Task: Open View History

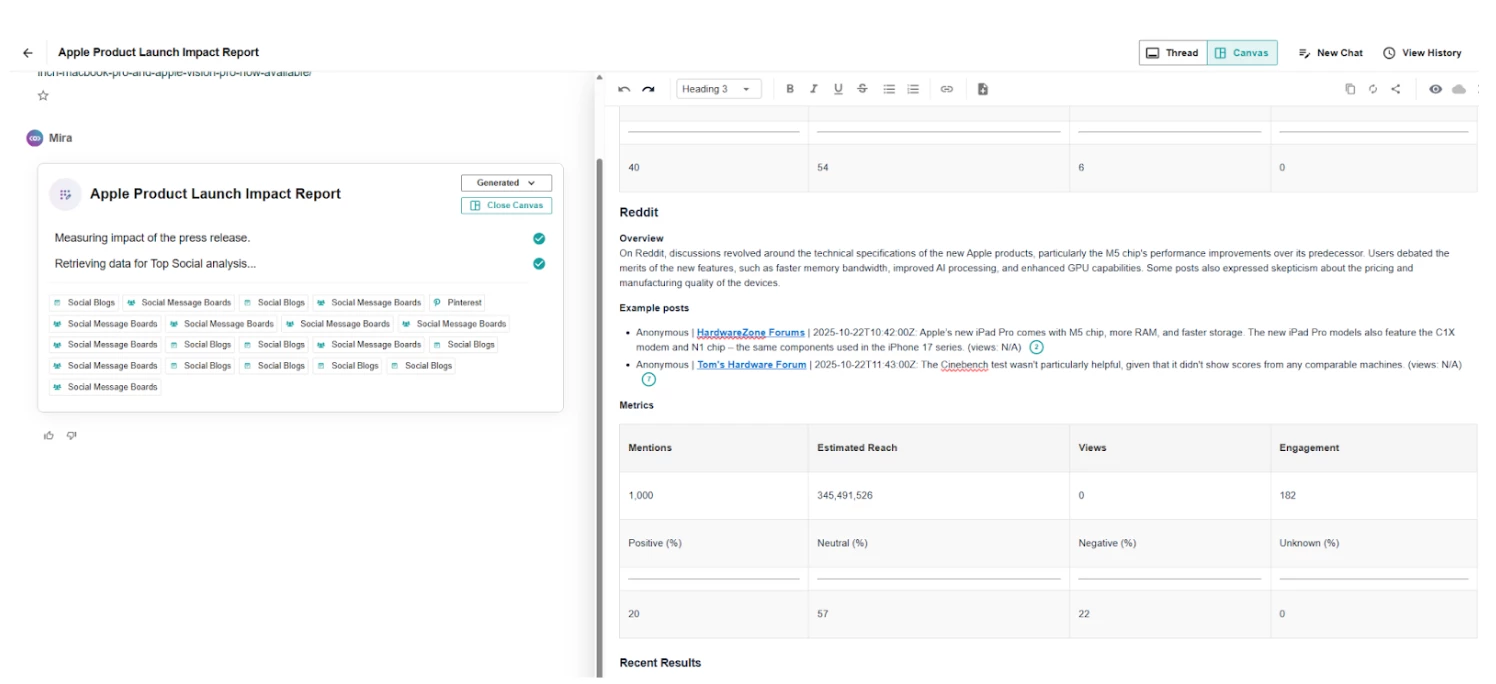Action: pos(1422,53)
